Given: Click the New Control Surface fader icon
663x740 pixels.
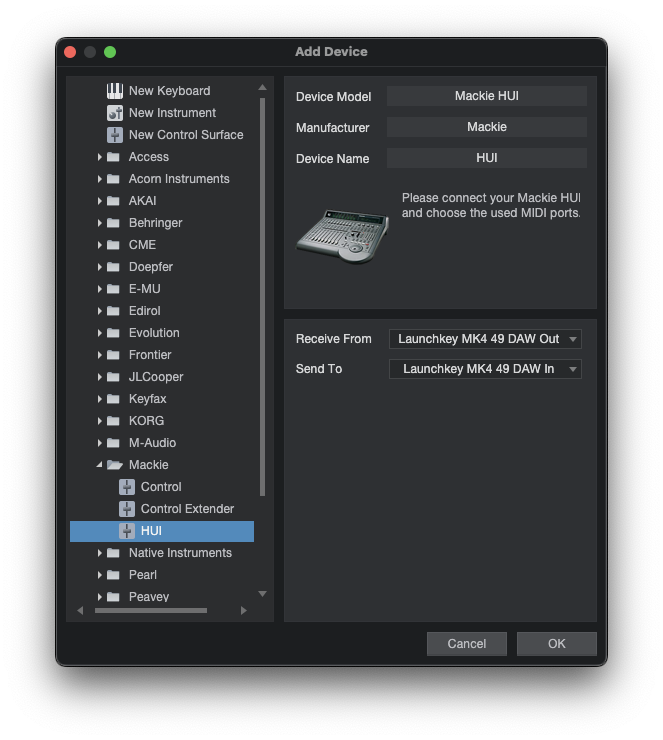Looking at the screenshot, I should (x=115, y=135).
